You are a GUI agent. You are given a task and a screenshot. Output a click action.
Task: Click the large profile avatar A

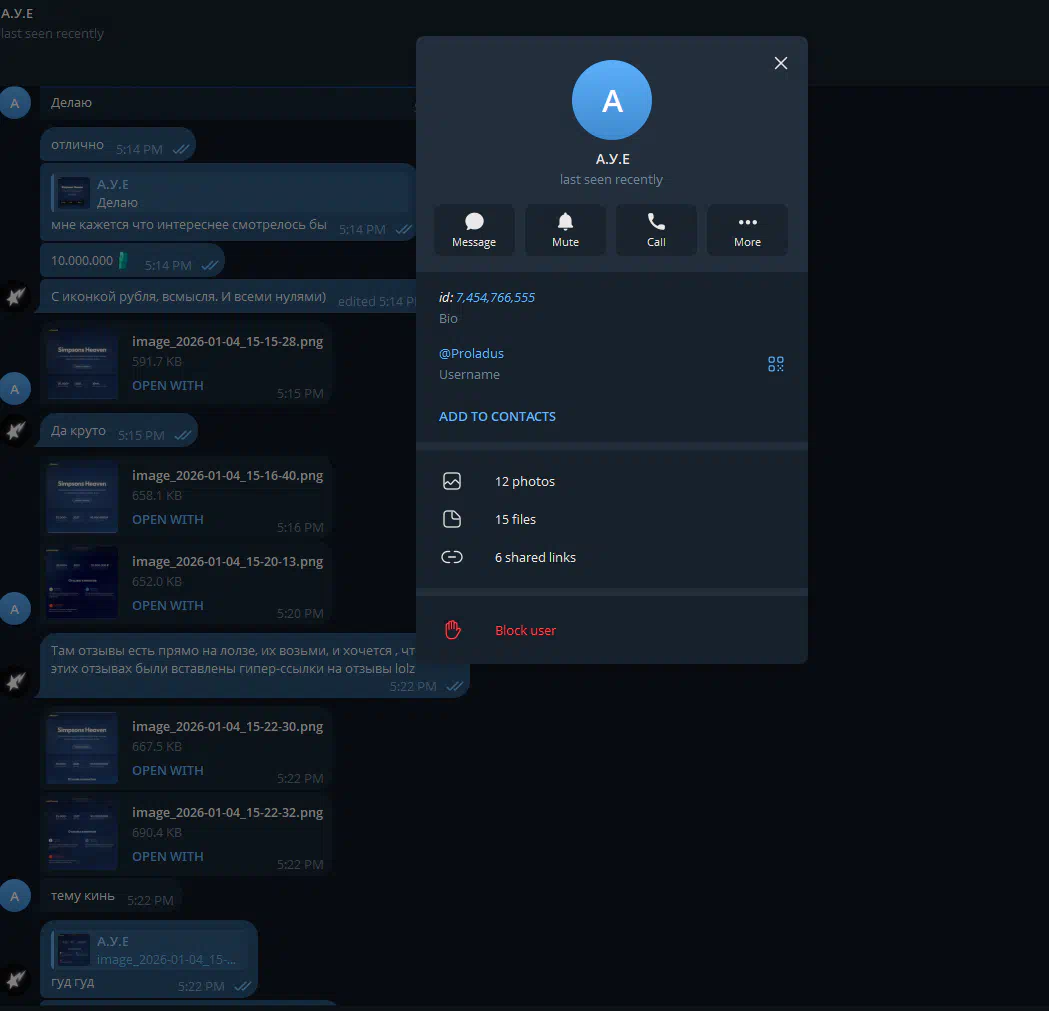[611, 101]
